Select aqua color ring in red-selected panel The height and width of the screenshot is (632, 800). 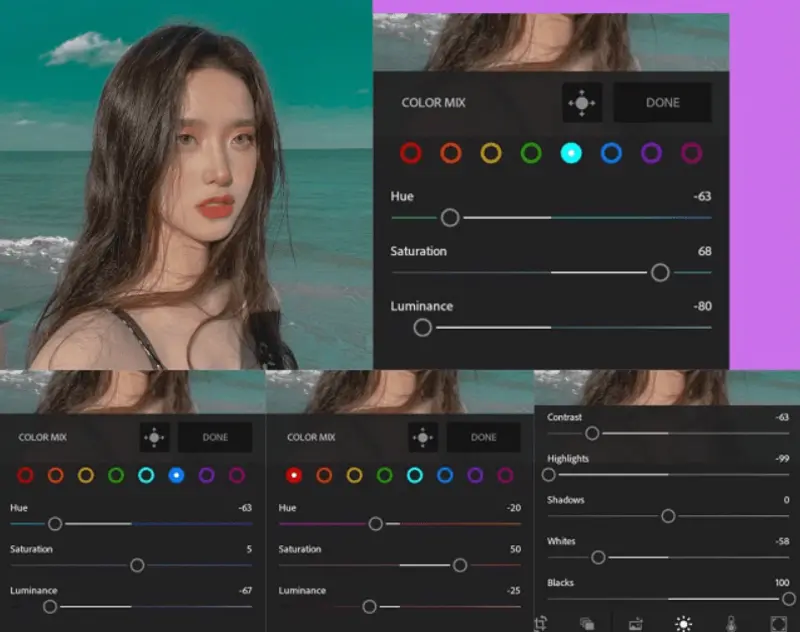click(415, 475)
